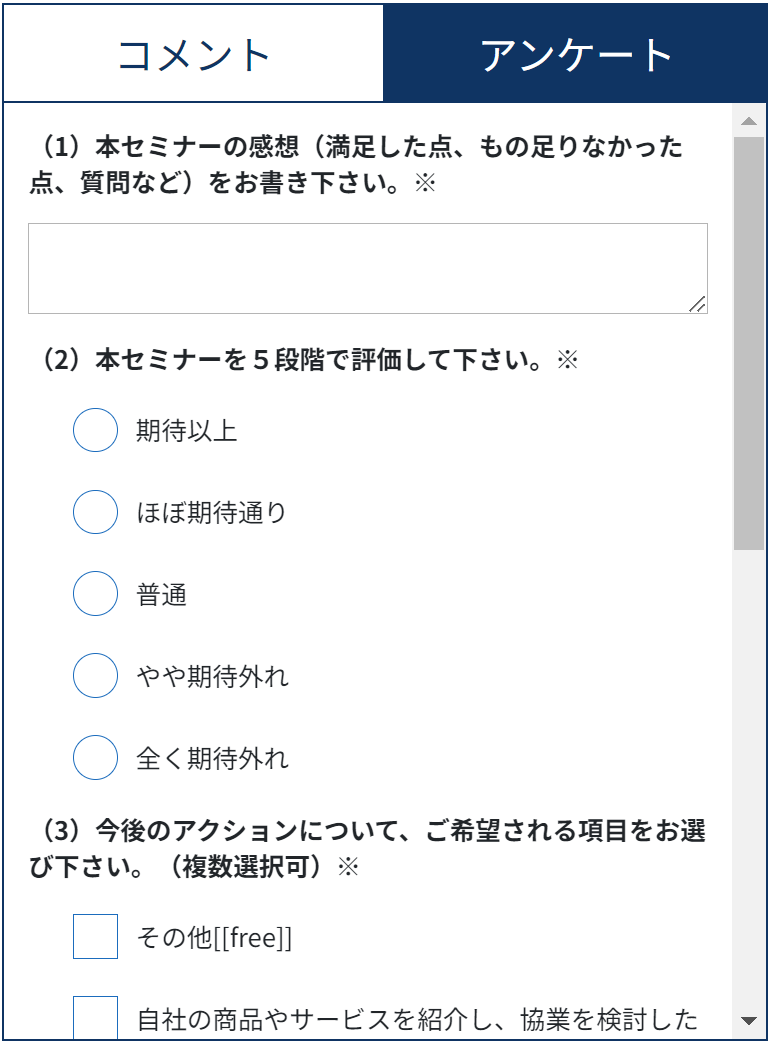Click the vertical scrollbar thumb
772x1044 pixels.
748,342
